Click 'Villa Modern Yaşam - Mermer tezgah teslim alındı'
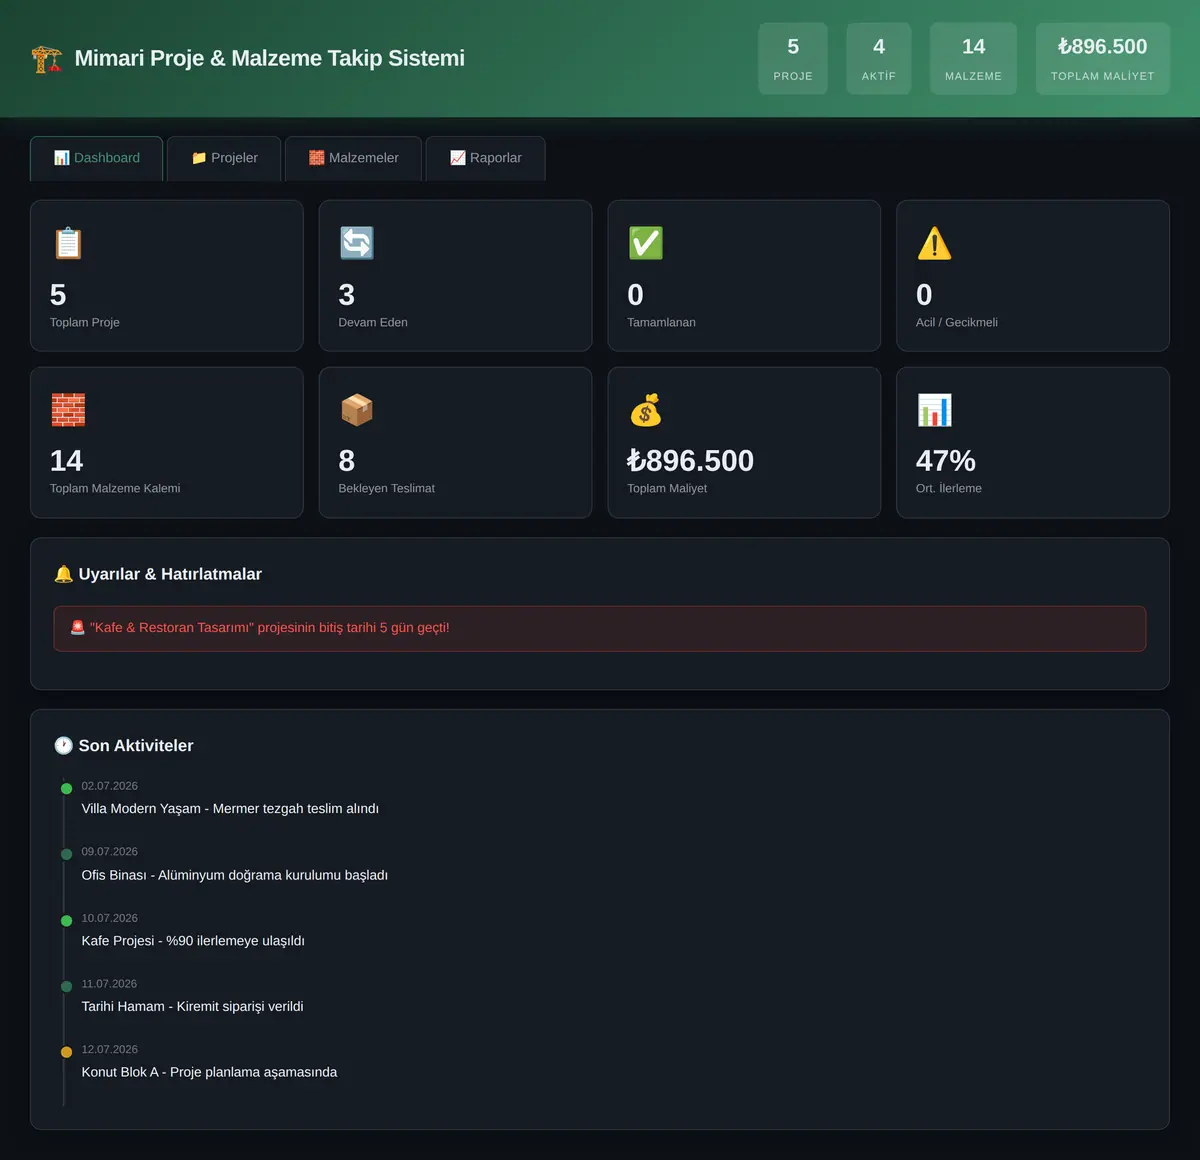The width and height of the screenshot is (1200, 1160). 230,809
